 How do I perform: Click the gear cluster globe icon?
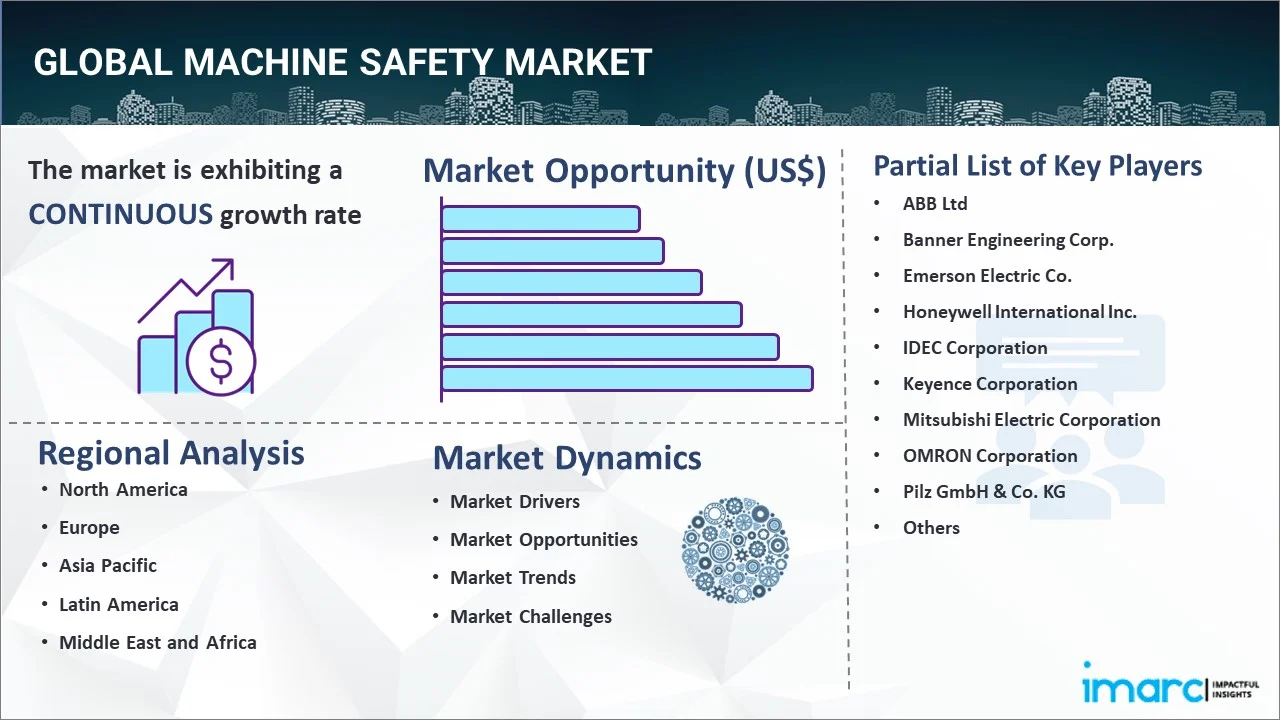click(735, 550)
